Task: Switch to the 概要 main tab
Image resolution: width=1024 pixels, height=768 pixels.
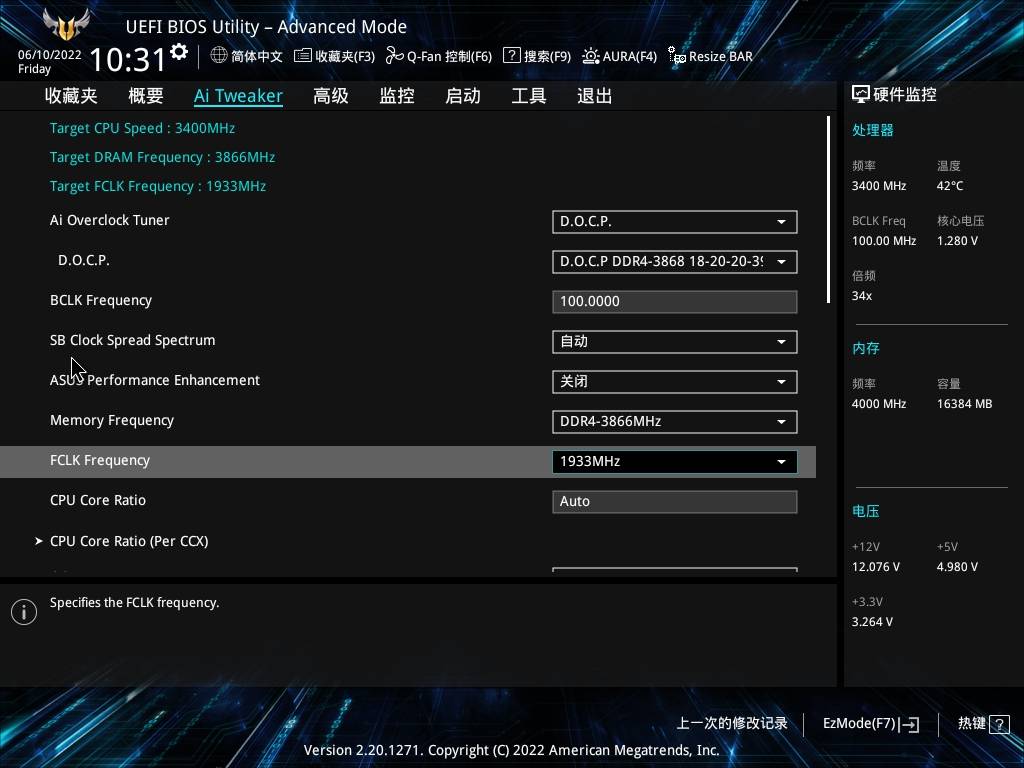Action: (x=146, y=96)
